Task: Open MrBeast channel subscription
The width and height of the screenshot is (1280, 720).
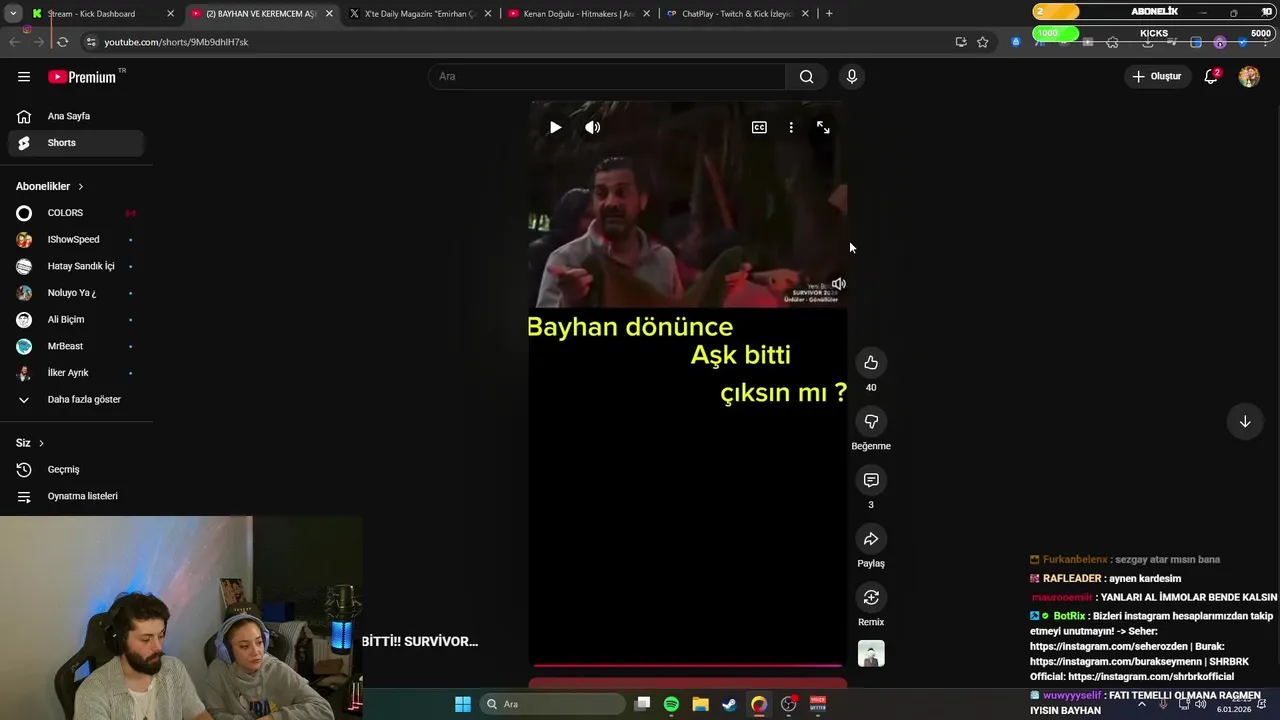Action: [76, 346]
